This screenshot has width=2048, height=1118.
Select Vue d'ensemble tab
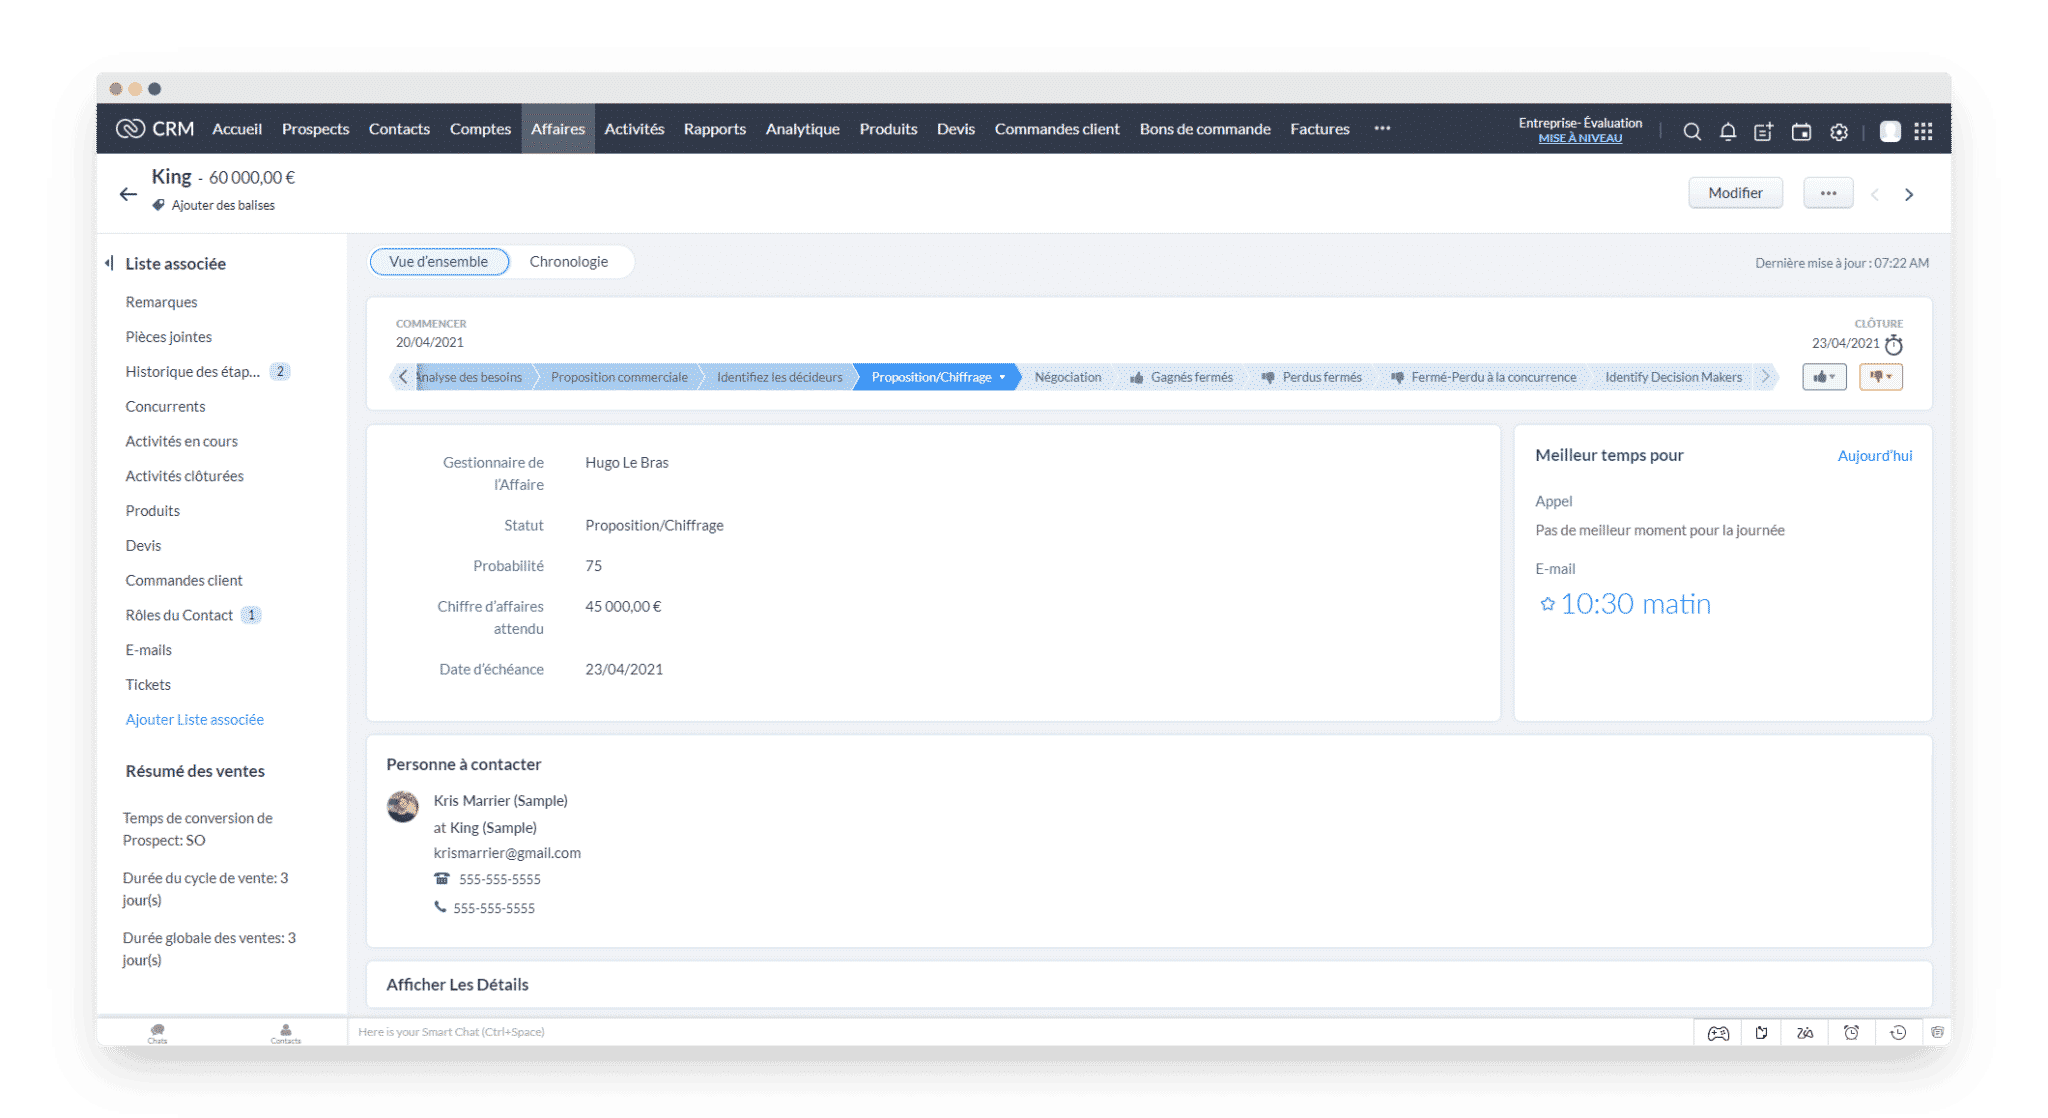tap(439, 262)
